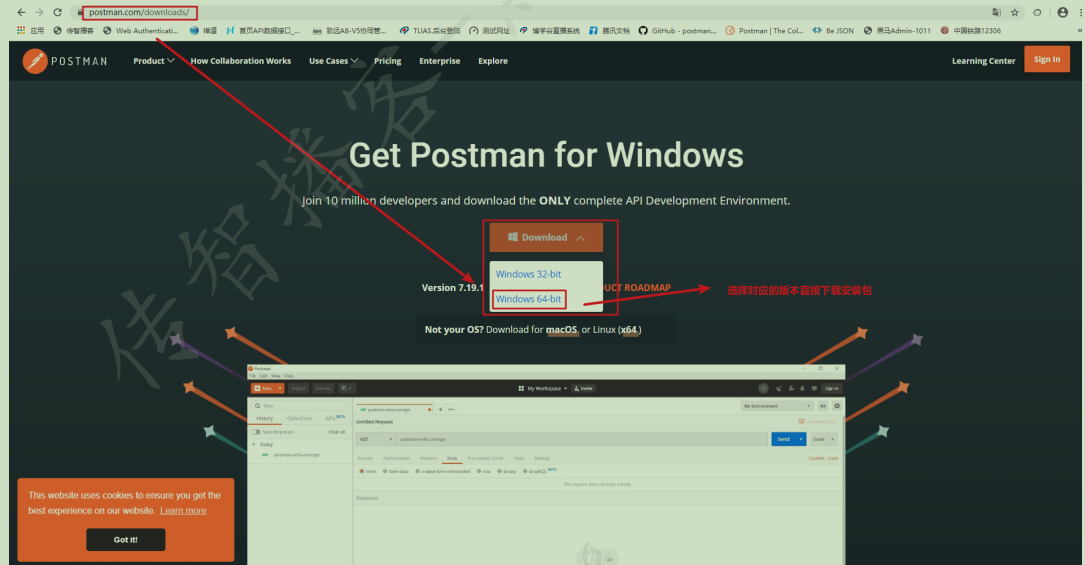Click Learn more cookie policy link
This screenshot has width=1085, height=565.
(x=183, y=511)
